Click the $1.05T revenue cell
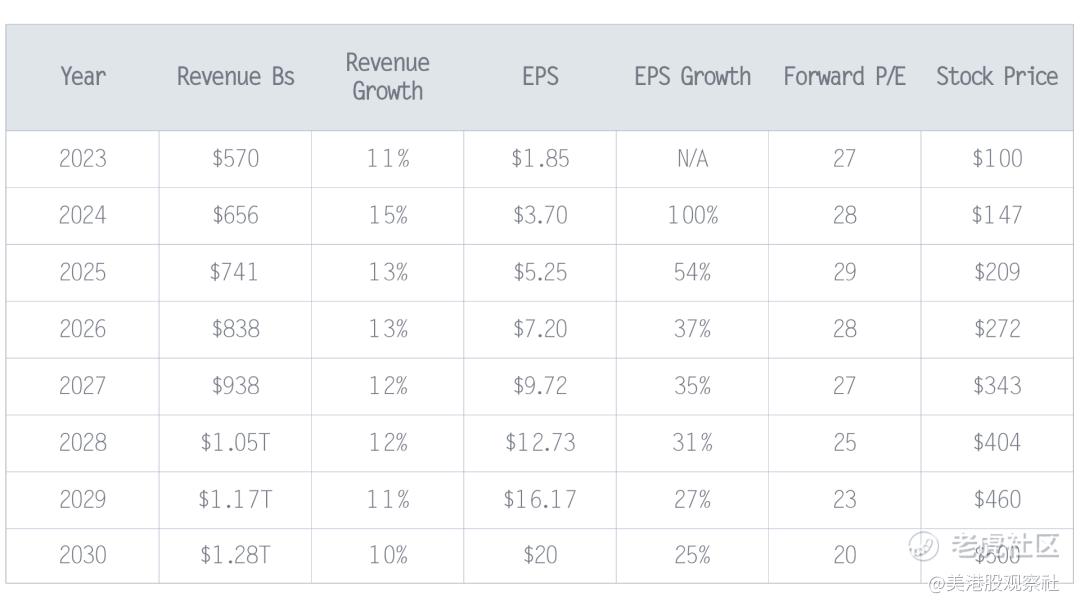This screenshot has width=1080, height=608. (236, 443)
